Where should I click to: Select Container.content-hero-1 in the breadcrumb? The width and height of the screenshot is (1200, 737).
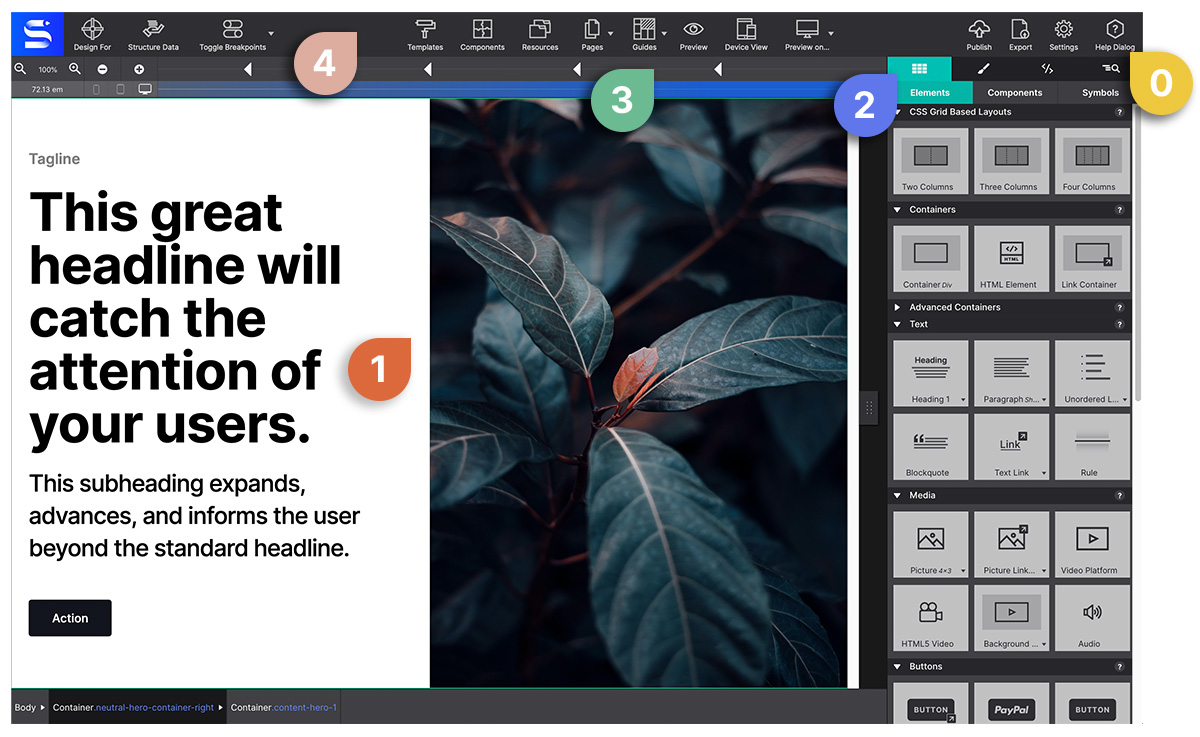point(284,707)
